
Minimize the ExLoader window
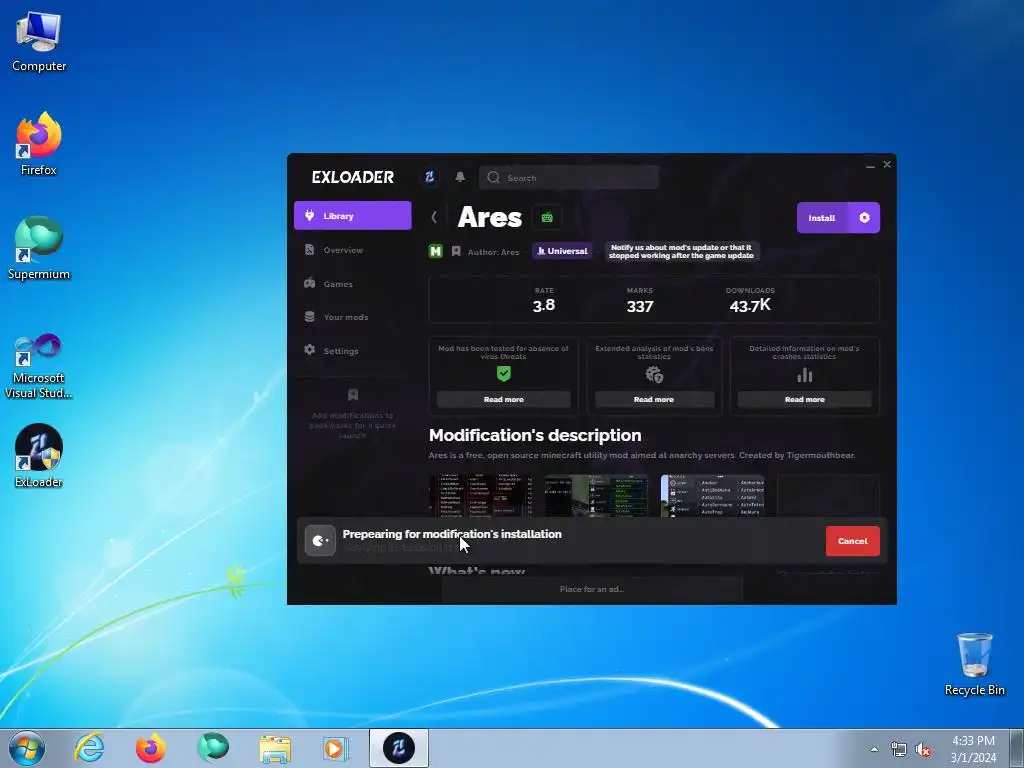point(870,166)
